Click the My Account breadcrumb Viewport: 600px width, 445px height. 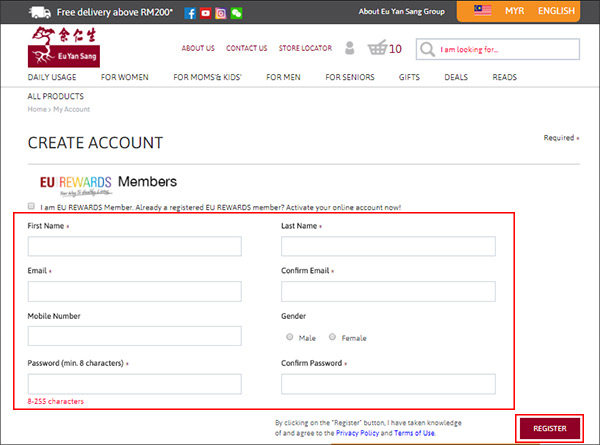[72, 109]
